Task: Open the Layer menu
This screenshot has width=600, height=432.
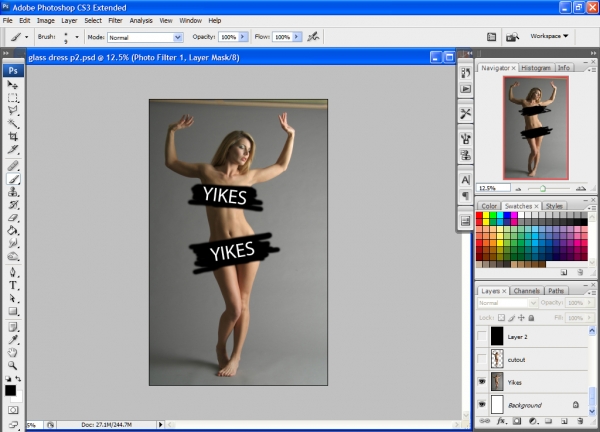Action: tap(69, 21)
